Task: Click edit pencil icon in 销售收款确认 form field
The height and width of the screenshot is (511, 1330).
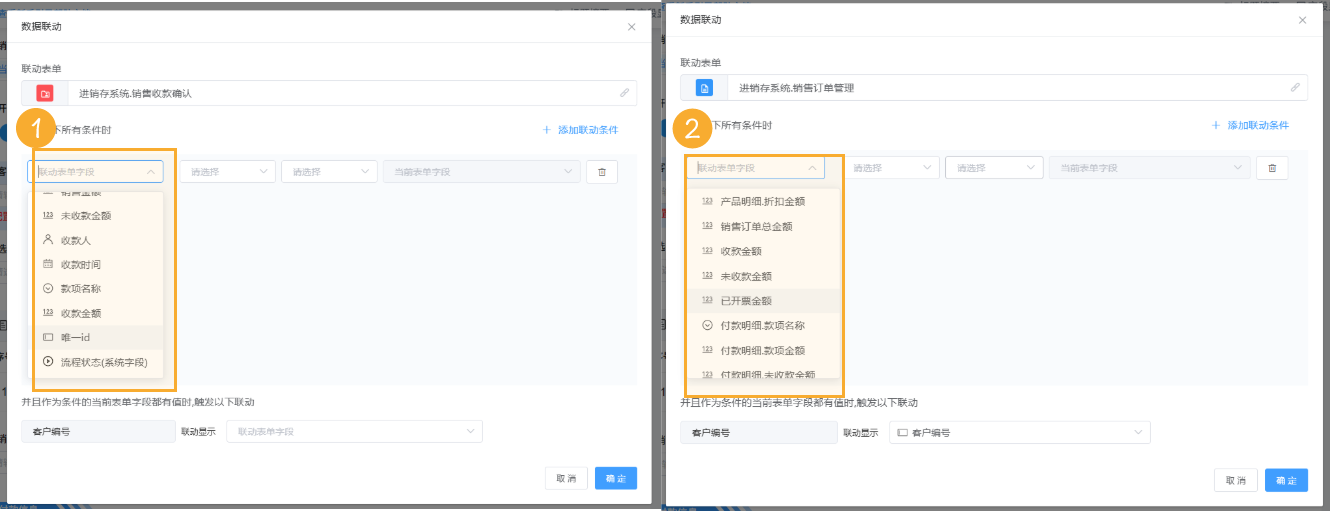Action: click(624, 93)
